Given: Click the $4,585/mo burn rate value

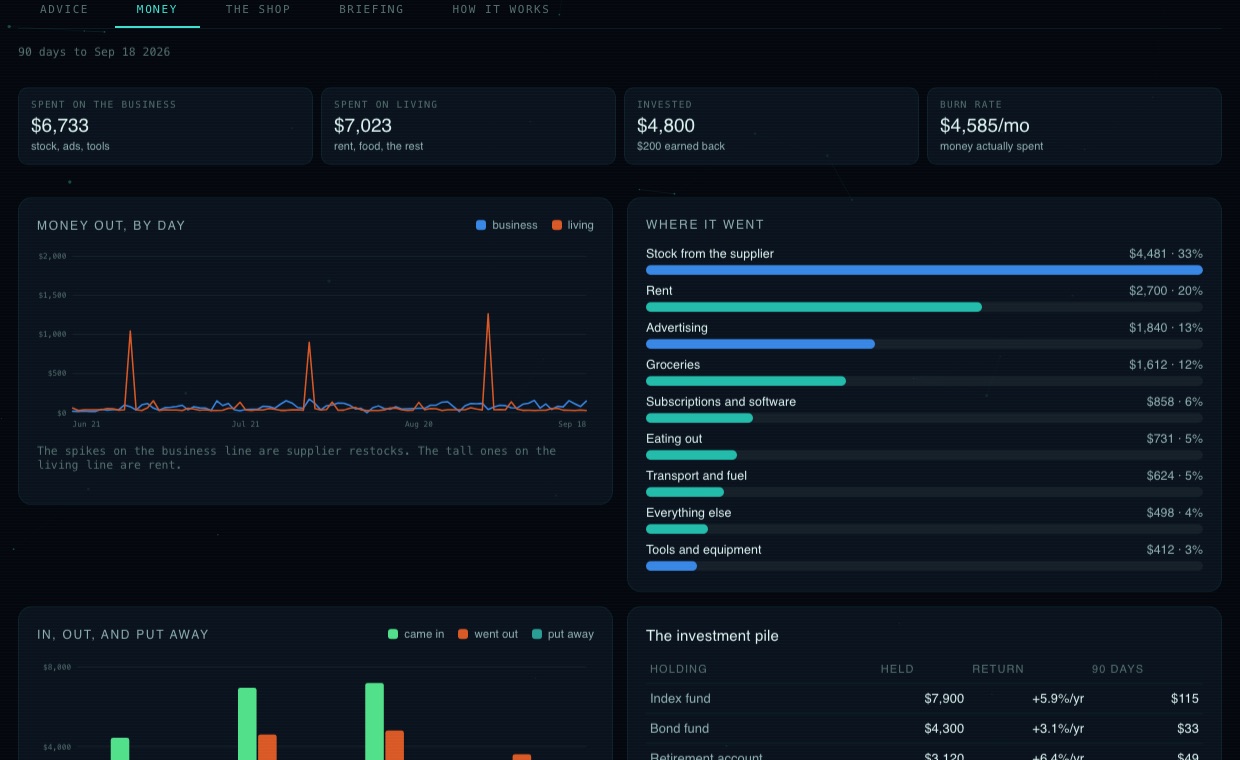Looking at the screenshot, I should [985, 126].
